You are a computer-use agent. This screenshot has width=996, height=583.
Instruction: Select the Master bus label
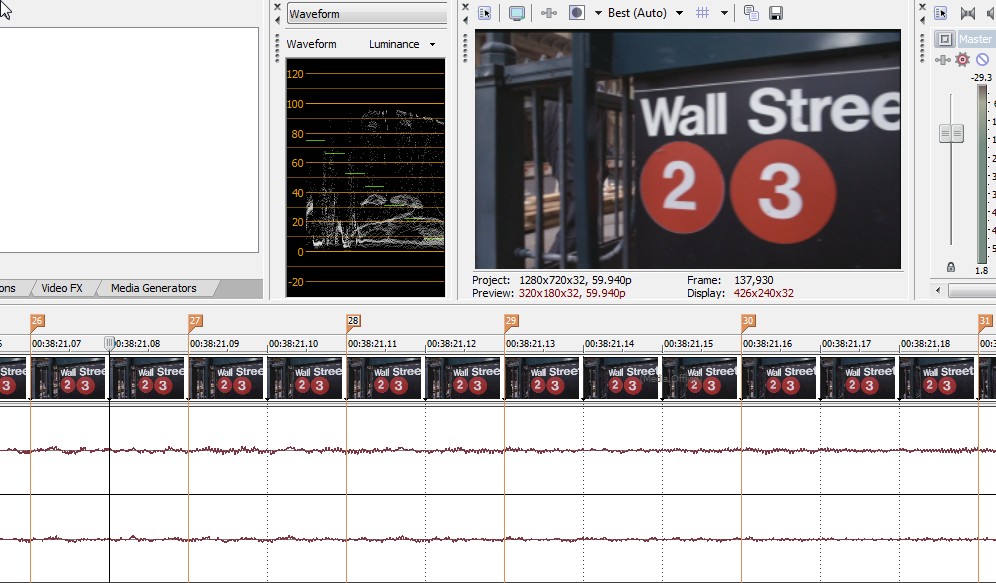975,39
